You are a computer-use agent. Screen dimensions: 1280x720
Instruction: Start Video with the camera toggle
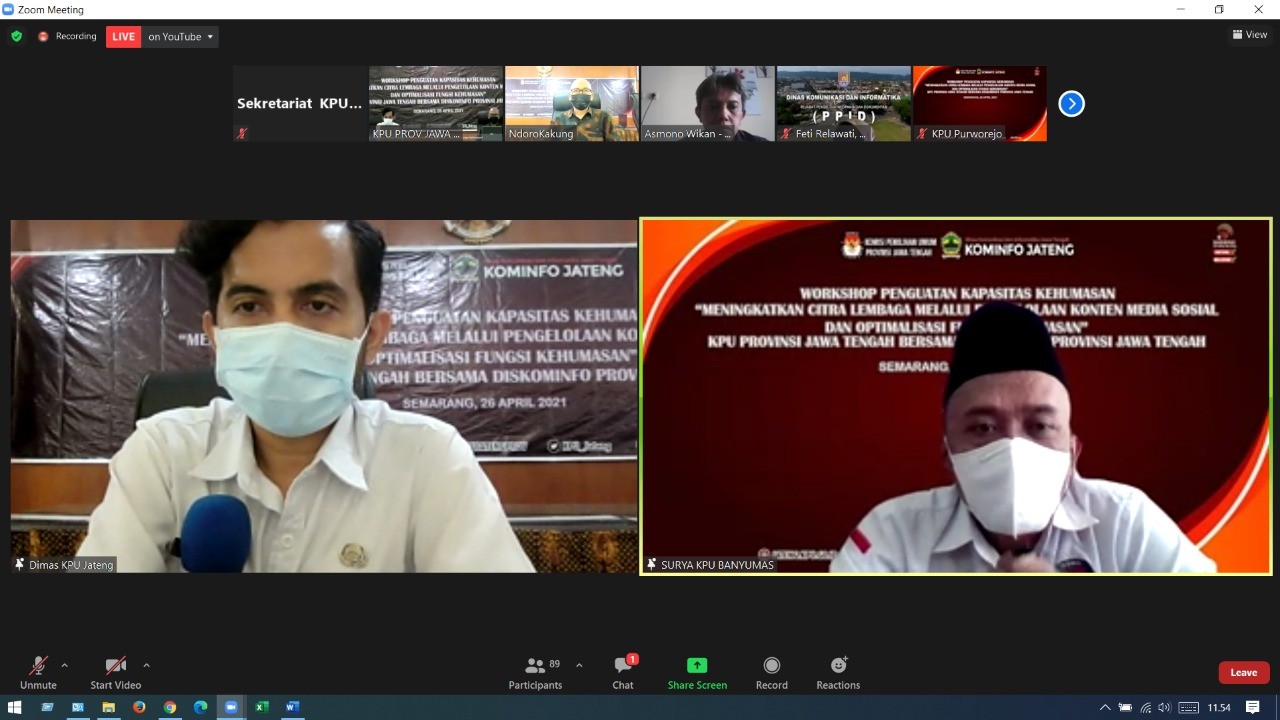pos(116,666)
